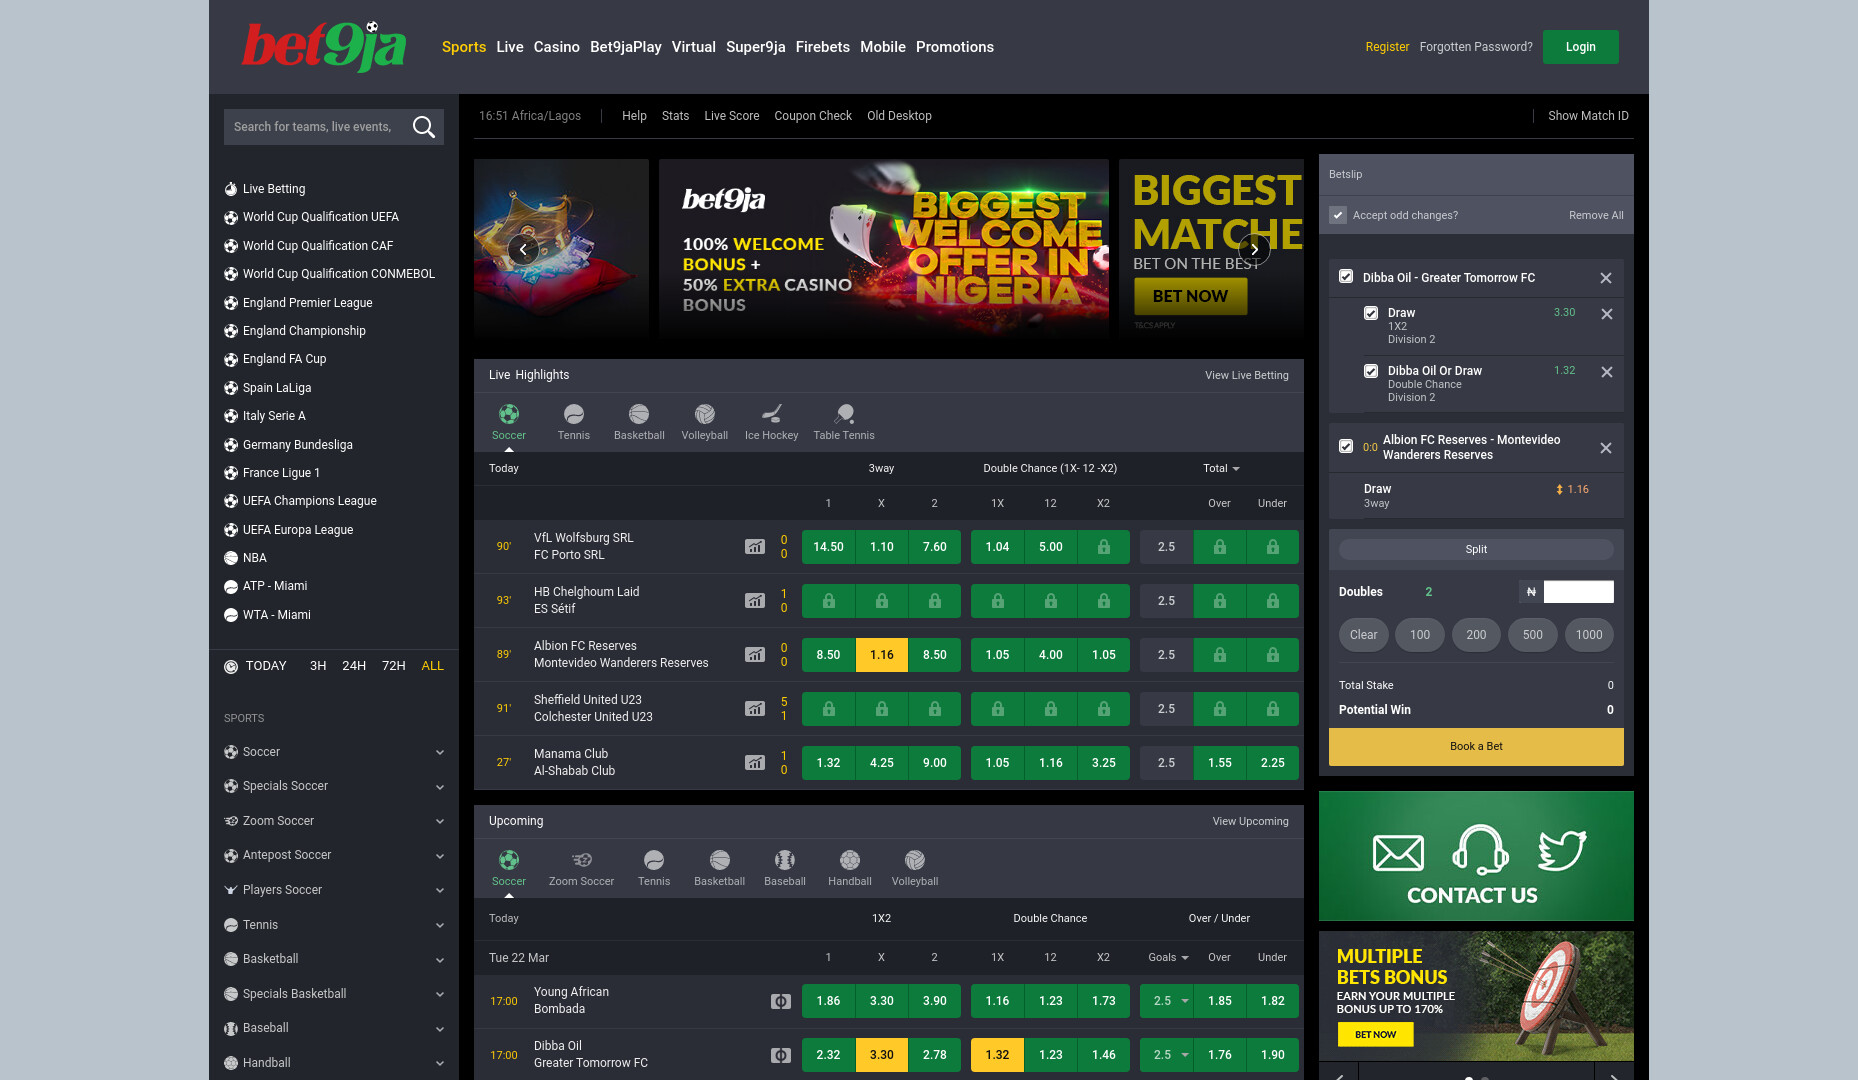Toggle 1.32 1X odd for Dibba Oil
This screenshot has height=1080, width=1858.
coord(997,1055)
